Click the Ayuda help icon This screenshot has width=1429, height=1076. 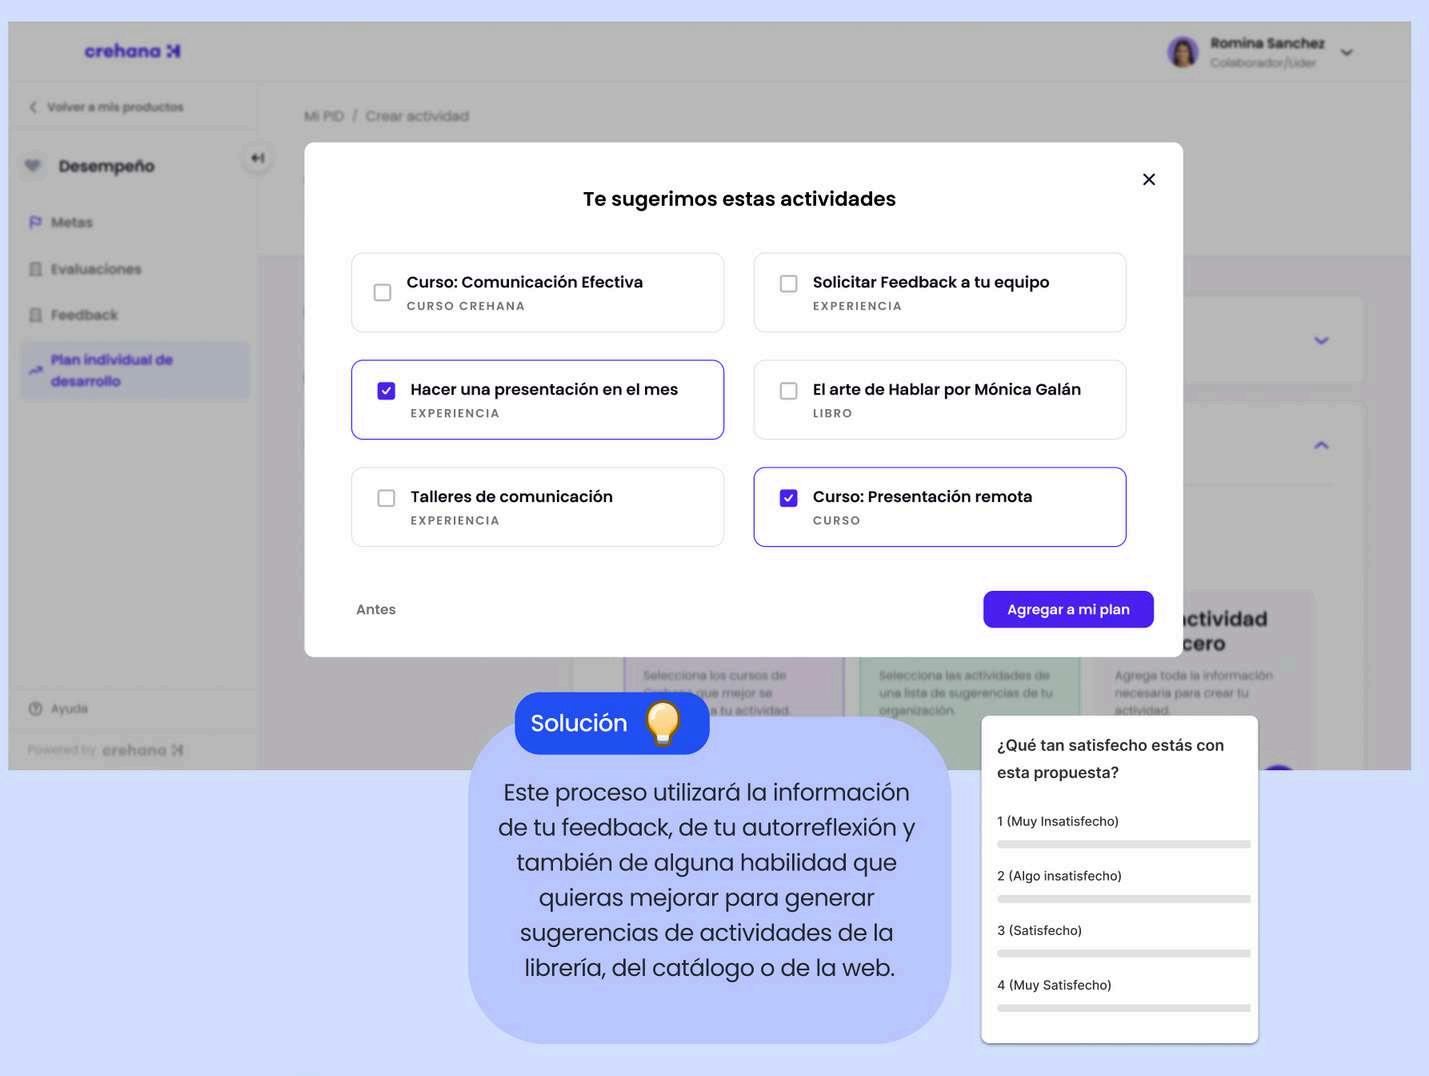tap(35, 709)
